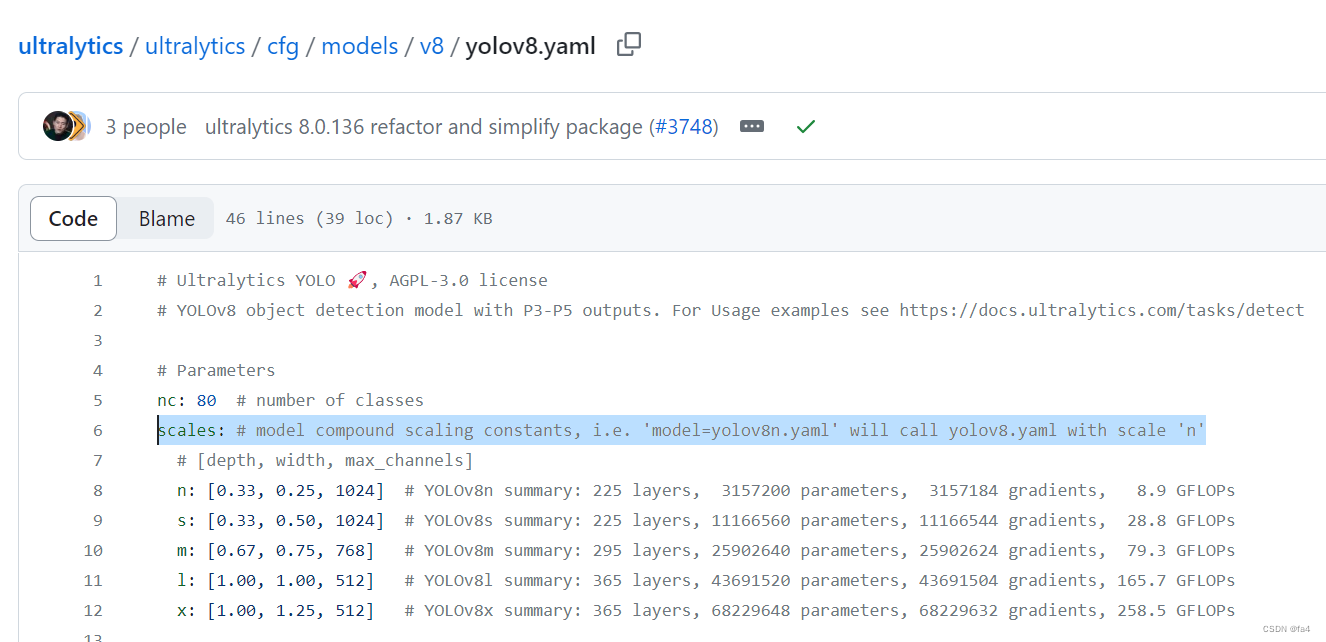Screen dimensions: 1326x642
Task: Switch to the Blame view tab
Action: pos(166,218)
